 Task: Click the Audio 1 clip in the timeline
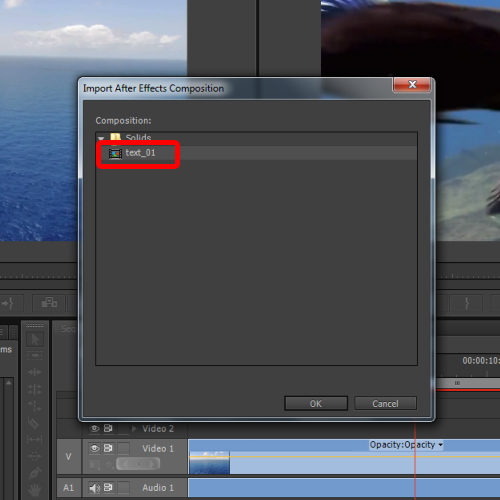(344, 488)
